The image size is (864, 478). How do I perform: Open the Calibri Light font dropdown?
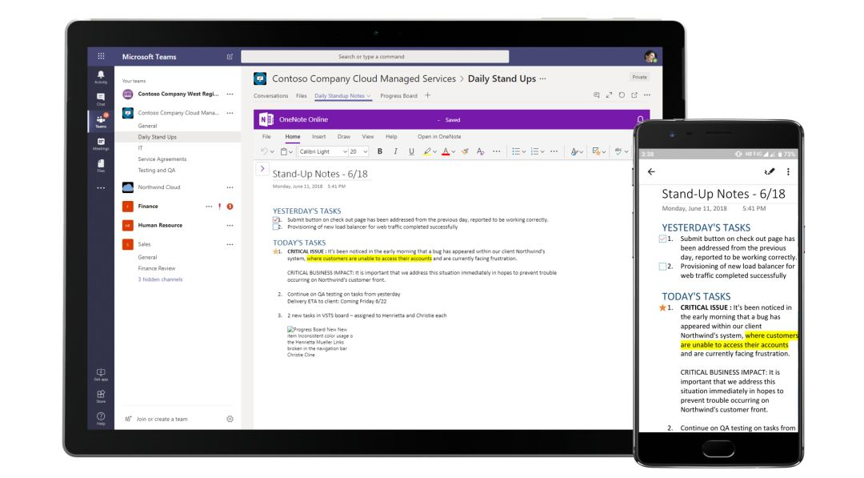pos(323,152)
